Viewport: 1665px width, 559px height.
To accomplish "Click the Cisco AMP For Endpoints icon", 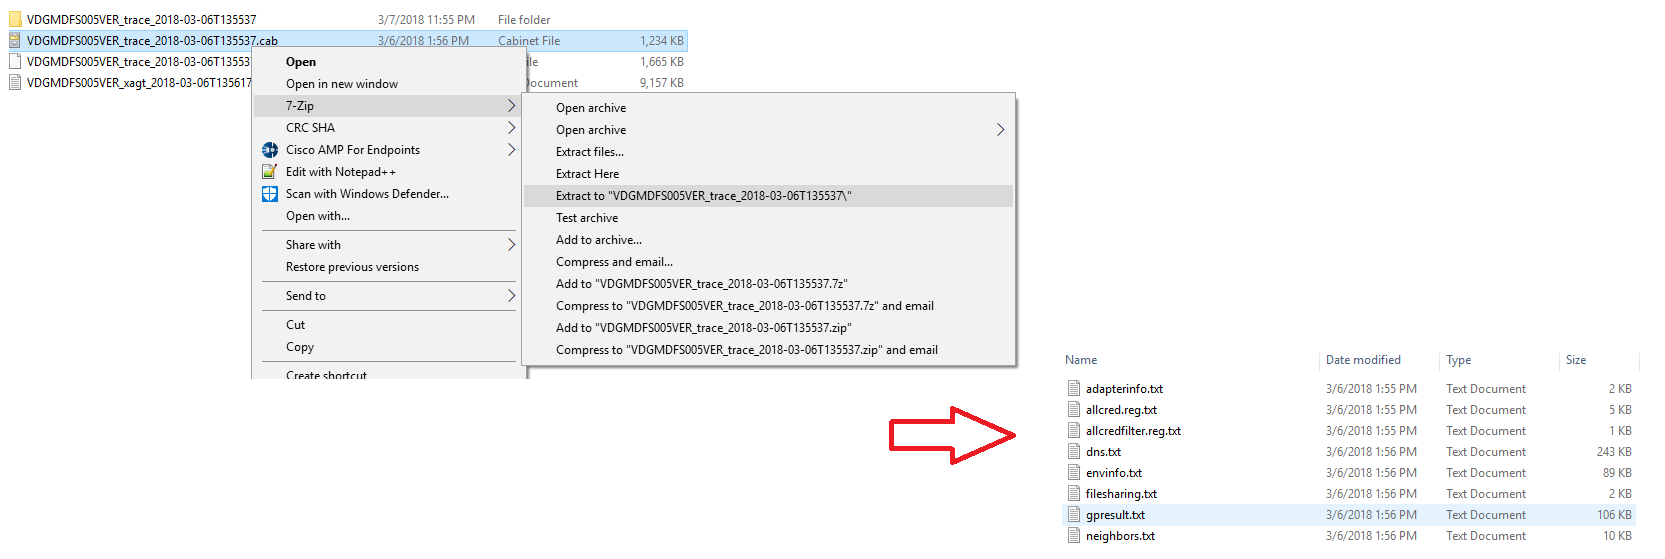I will pos(270,150).
